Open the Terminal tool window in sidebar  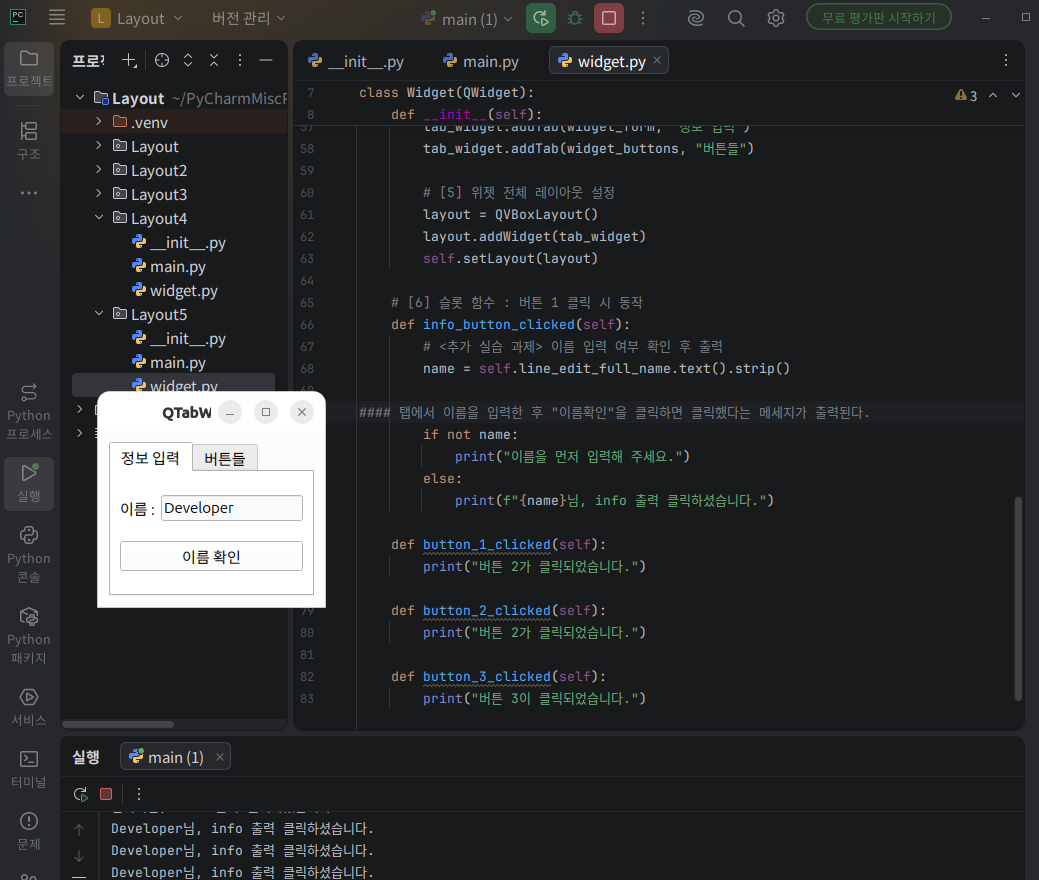click(x=28, y=769)
